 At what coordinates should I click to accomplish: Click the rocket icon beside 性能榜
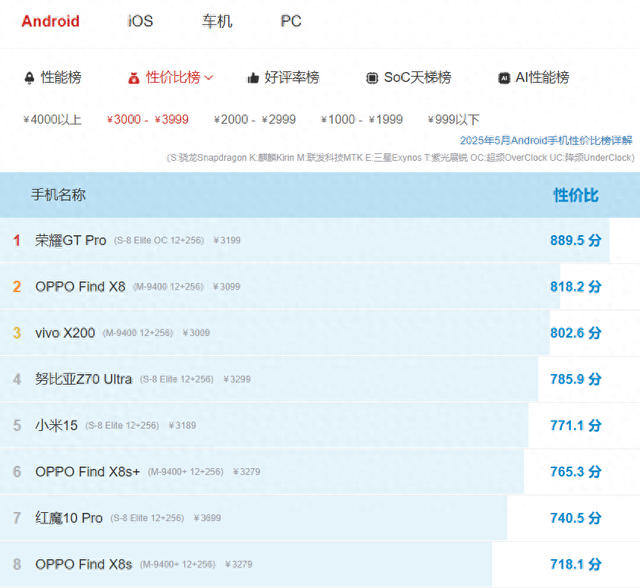(29, 78)
